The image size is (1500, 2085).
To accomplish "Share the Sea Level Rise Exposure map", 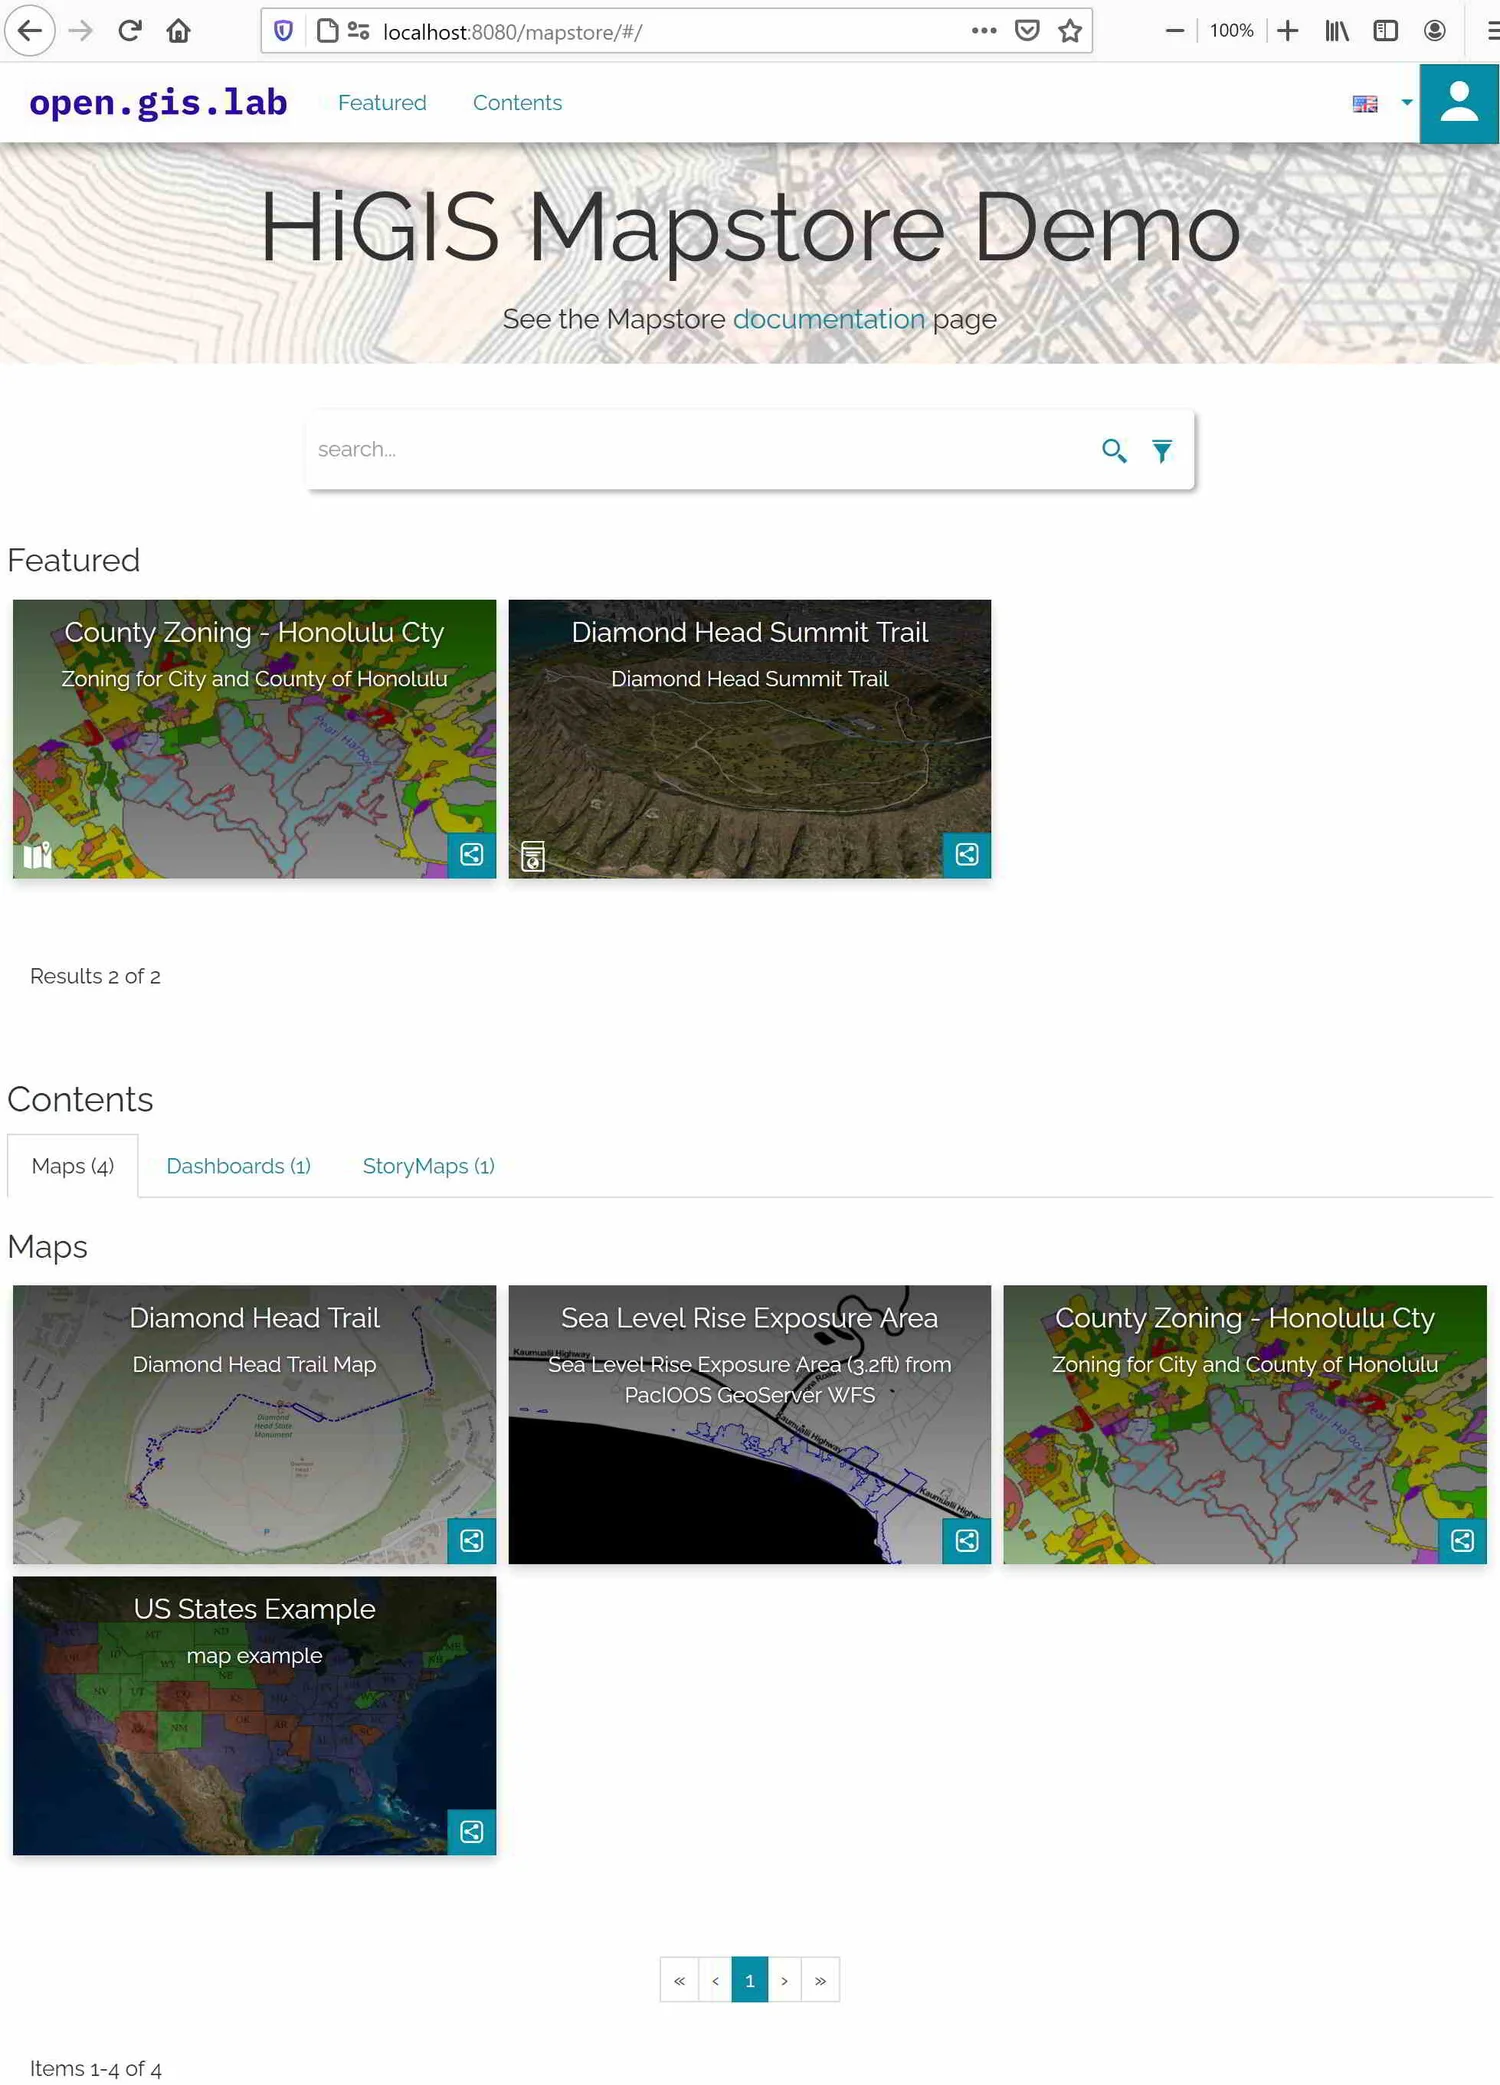I will (967, 1540).
